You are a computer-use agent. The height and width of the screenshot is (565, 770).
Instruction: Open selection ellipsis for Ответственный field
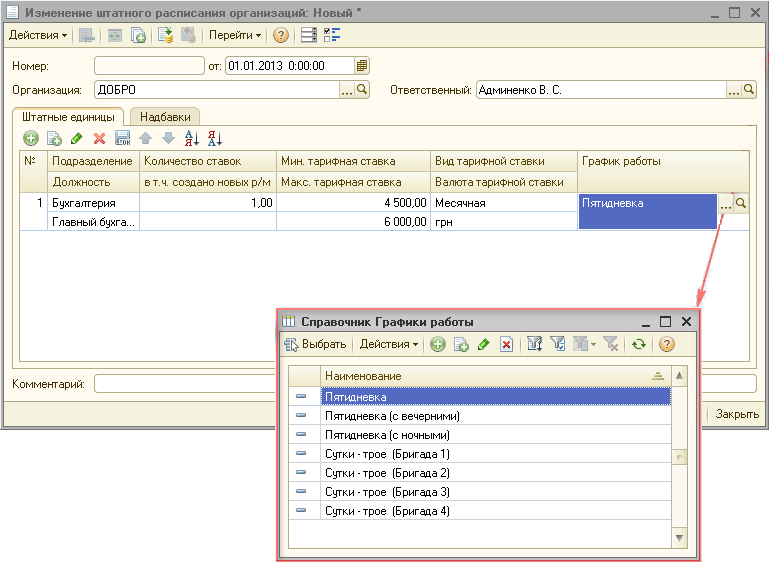(734, 90)
